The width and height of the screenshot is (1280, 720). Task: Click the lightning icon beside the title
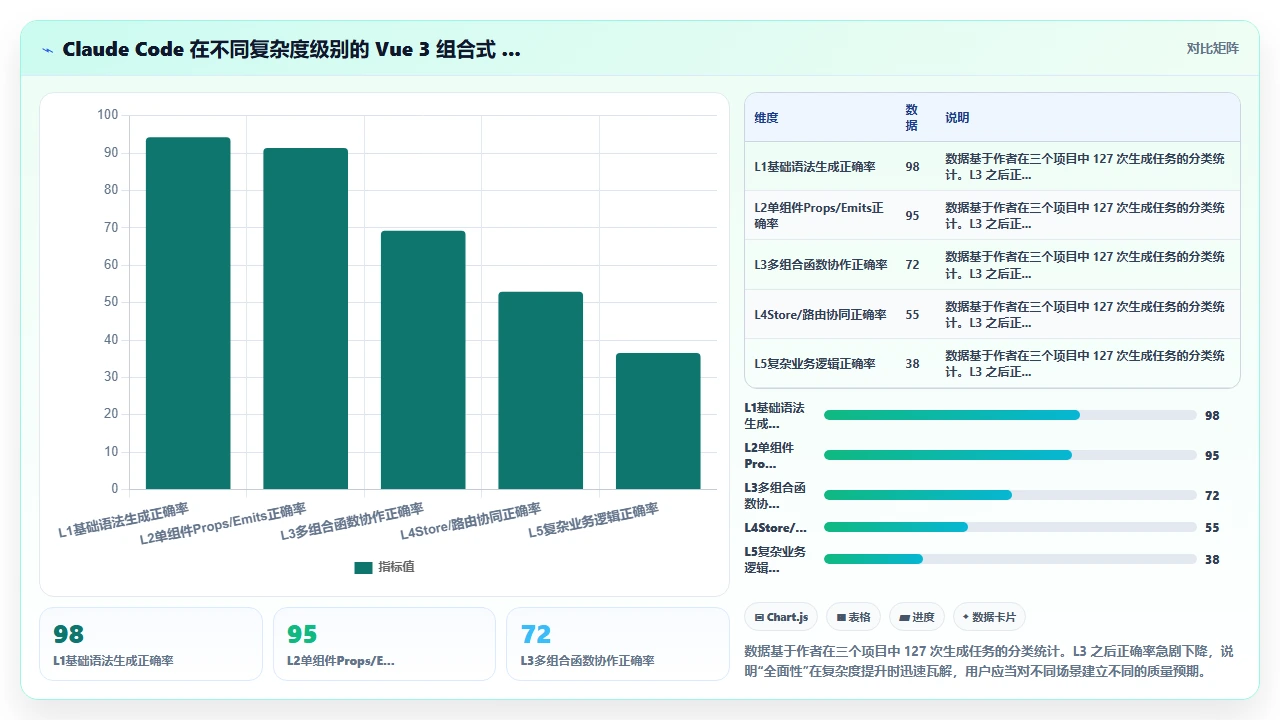(48, 49)
